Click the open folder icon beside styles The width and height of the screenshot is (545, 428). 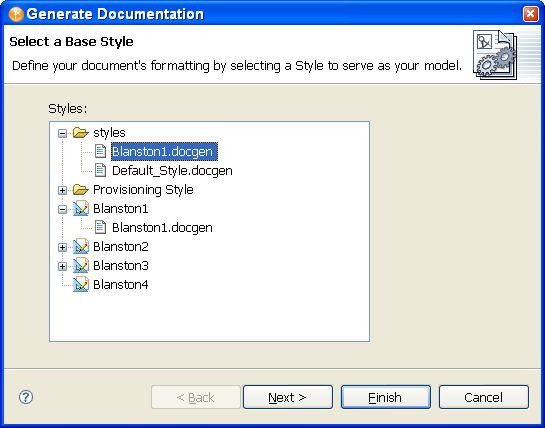81,132
